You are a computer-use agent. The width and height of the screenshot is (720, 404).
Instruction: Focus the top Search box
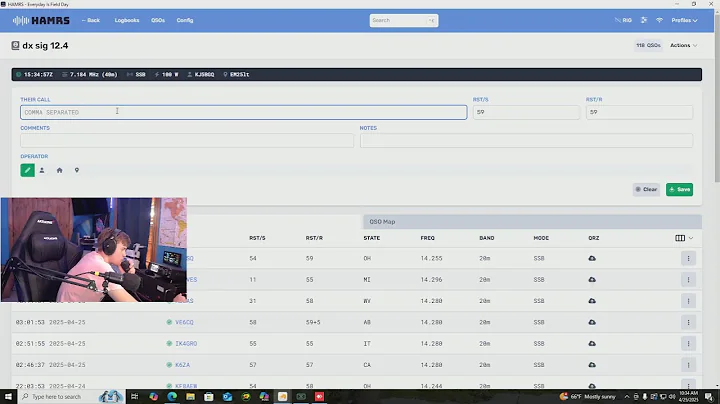404,20
